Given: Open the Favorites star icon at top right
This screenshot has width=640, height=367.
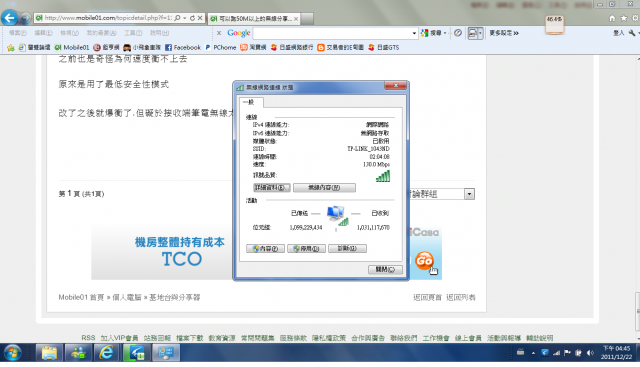Looking at the screenshot, I should [x=624, y=18].
